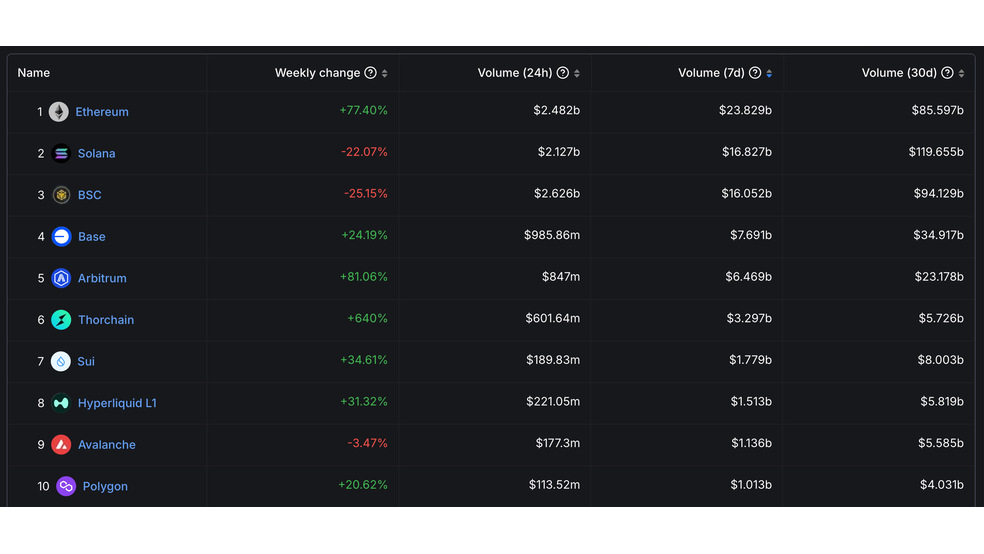The image size is (984, 554).
Task: Select Solana weekly change -22.07%
Action: 364,152
